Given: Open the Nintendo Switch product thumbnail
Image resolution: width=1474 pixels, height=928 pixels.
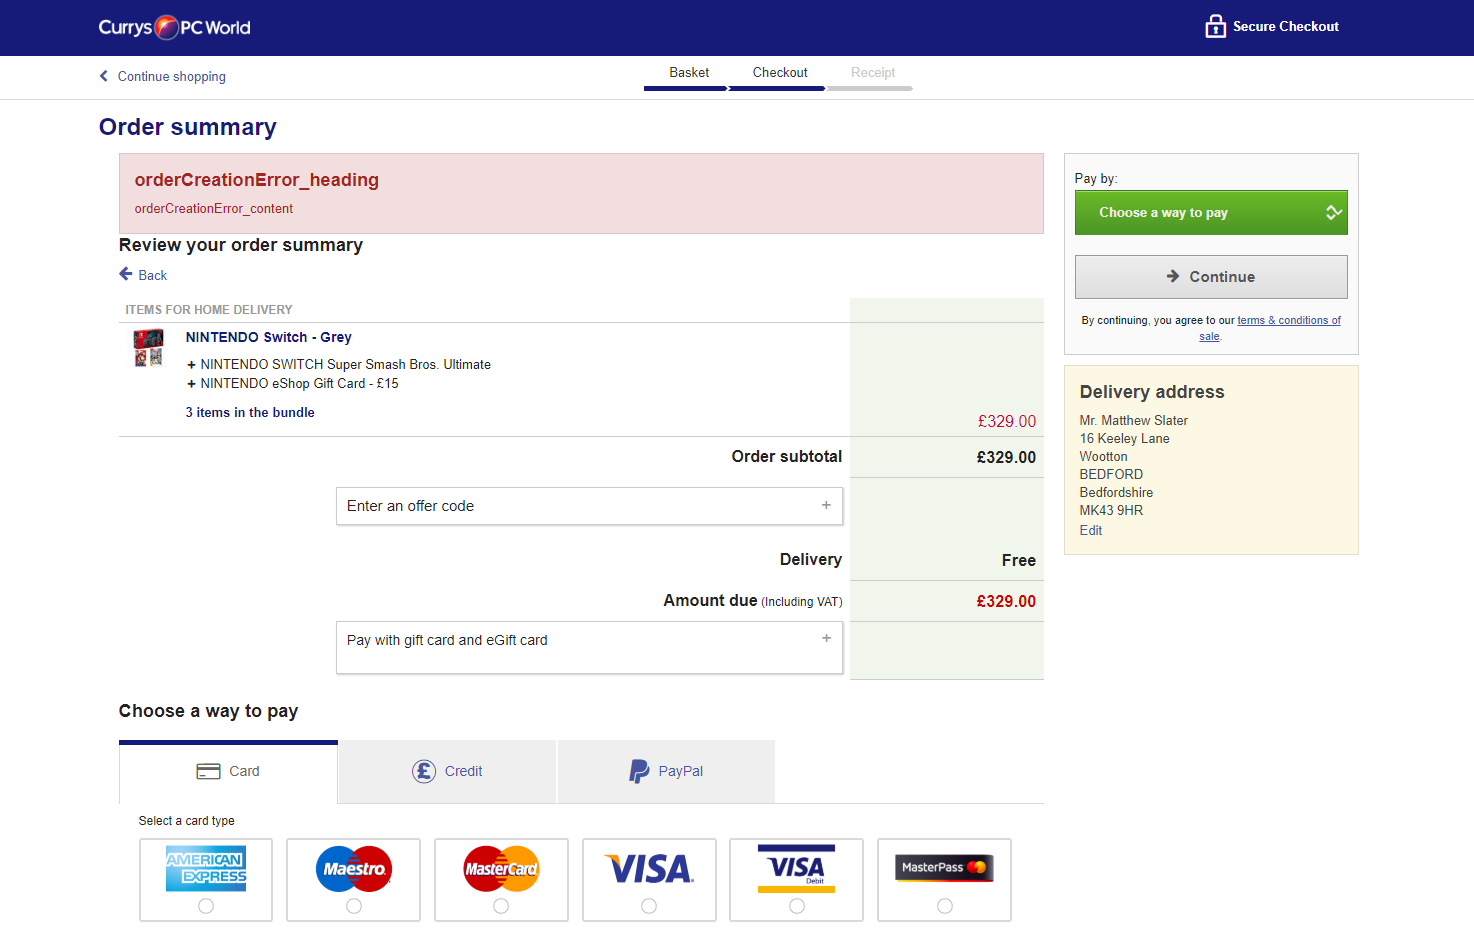Looking at the screenshot, I should 149,348.
